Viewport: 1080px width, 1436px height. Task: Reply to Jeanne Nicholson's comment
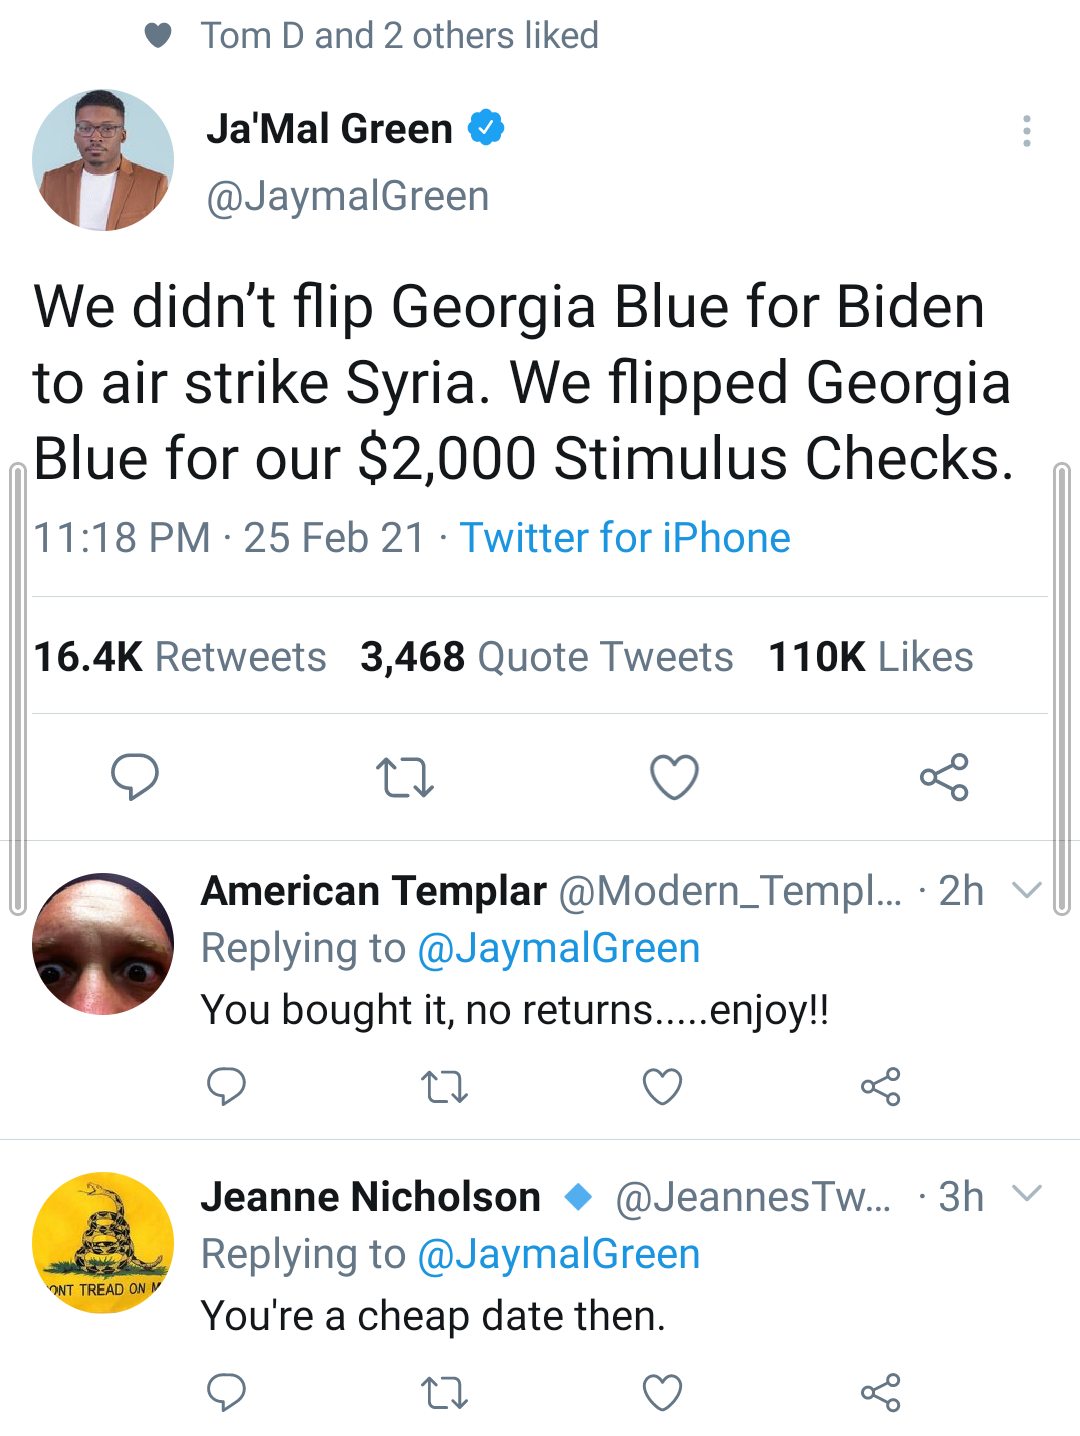[x=226, y=1392]
